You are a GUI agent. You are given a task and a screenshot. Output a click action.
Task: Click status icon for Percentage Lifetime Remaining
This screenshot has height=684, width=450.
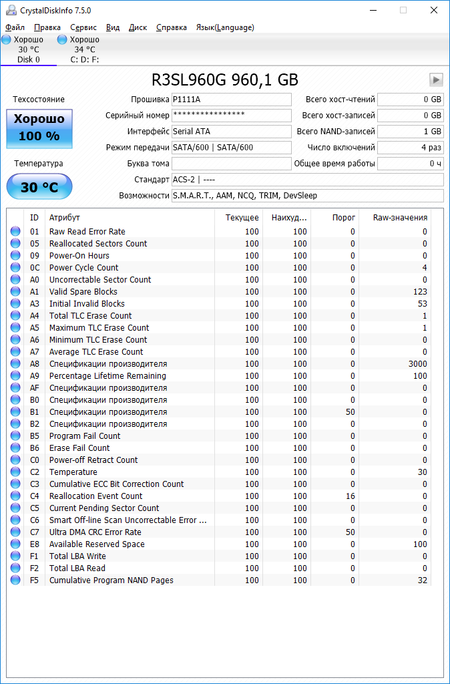tap(16, 376)
